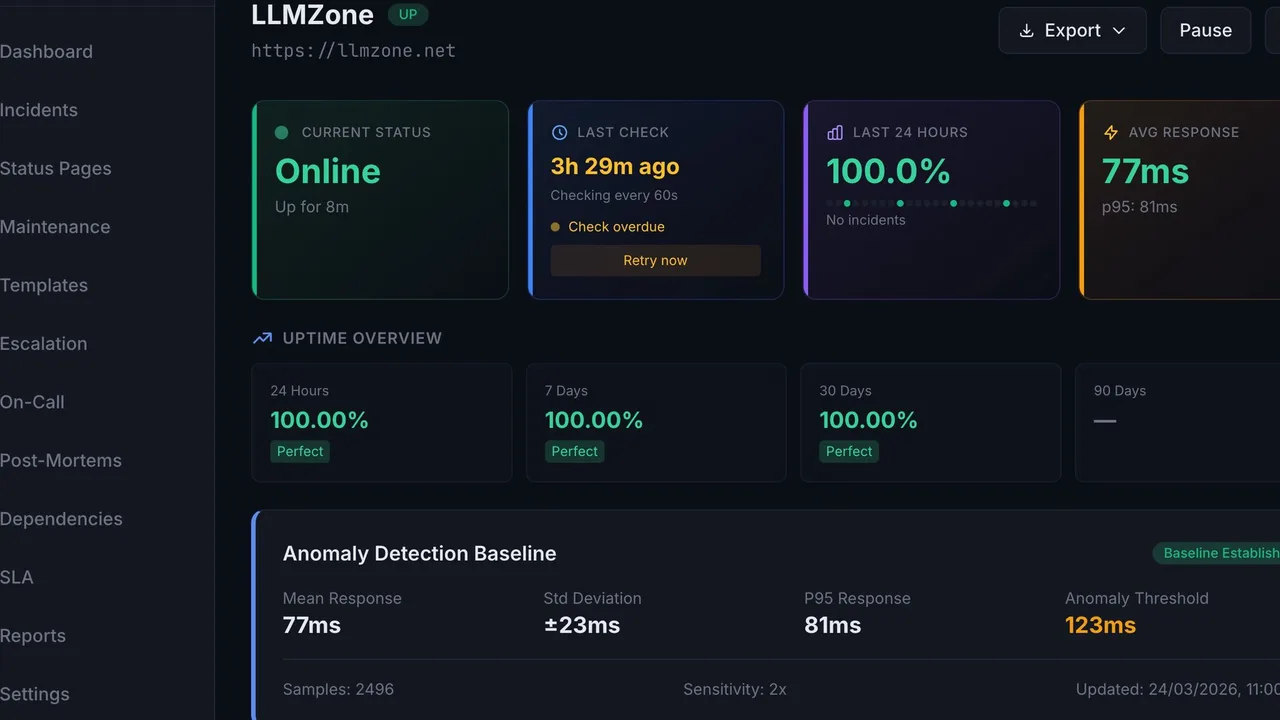This screenshot has width=1280, height=720.
Task: Click the 3h 29m ago value
Action: pos(615,166)
